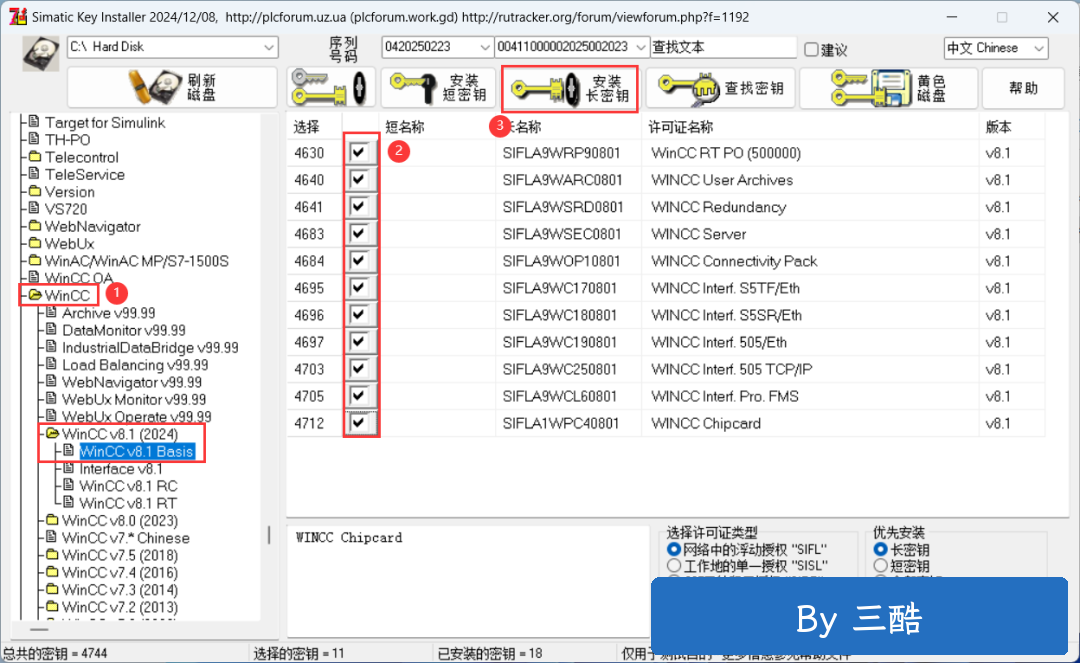Open the 中文 Chinese language dropdown
This screenshot has height=663, width=1080.
click(x=1039, y=48)
